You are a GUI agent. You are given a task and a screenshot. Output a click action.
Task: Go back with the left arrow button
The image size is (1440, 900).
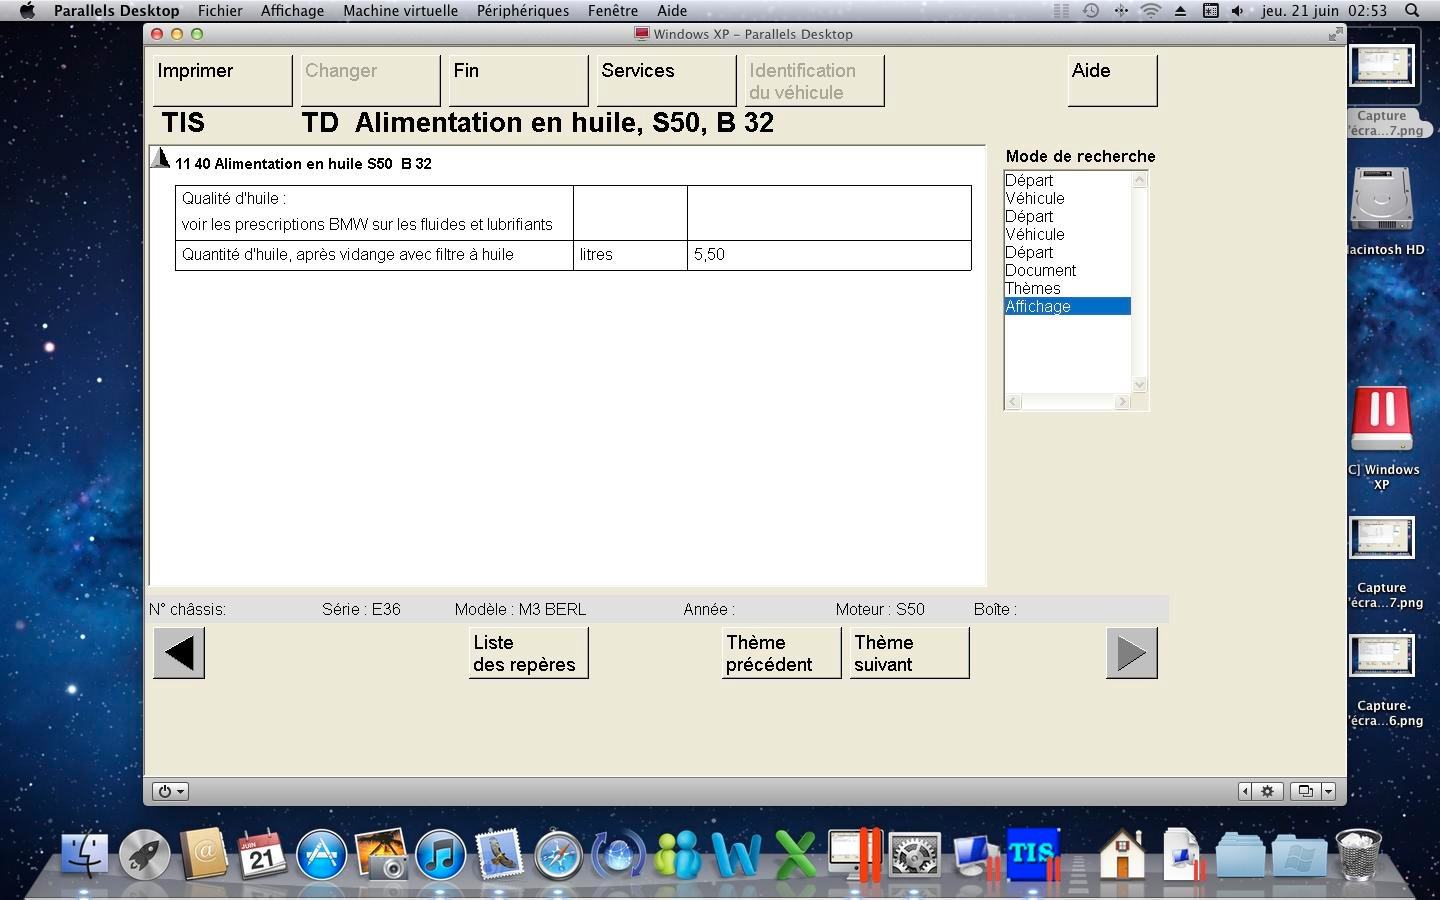pos(179,653)
